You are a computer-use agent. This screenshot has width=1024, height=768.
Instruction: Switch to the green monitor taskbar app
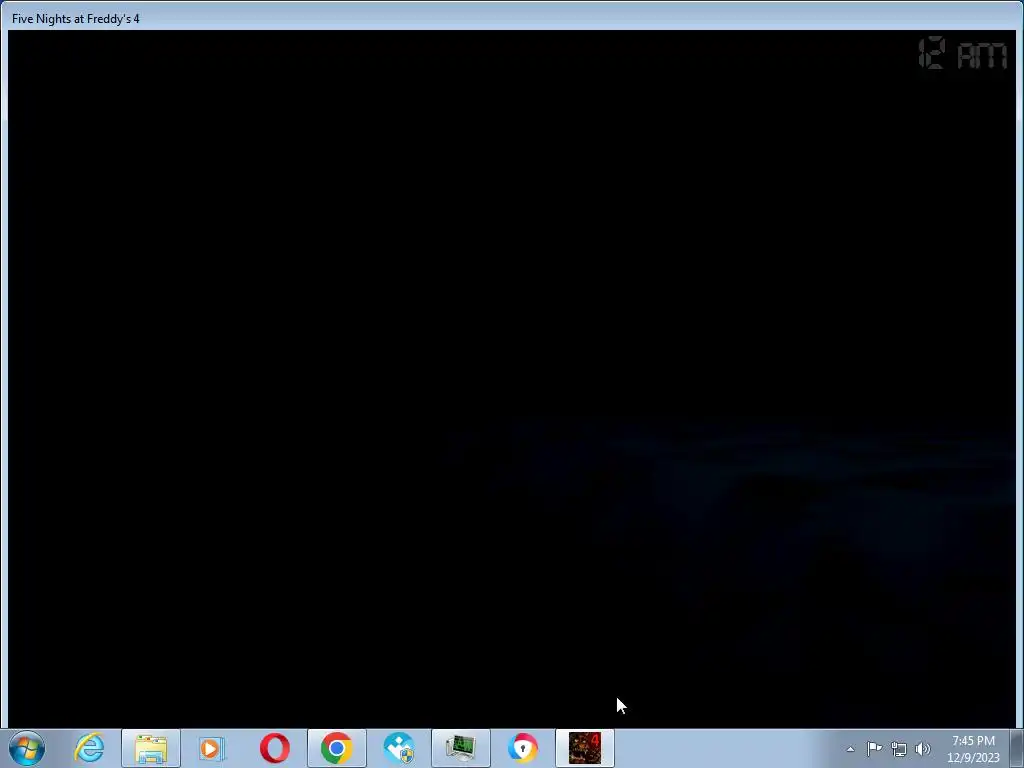point(461,748)
